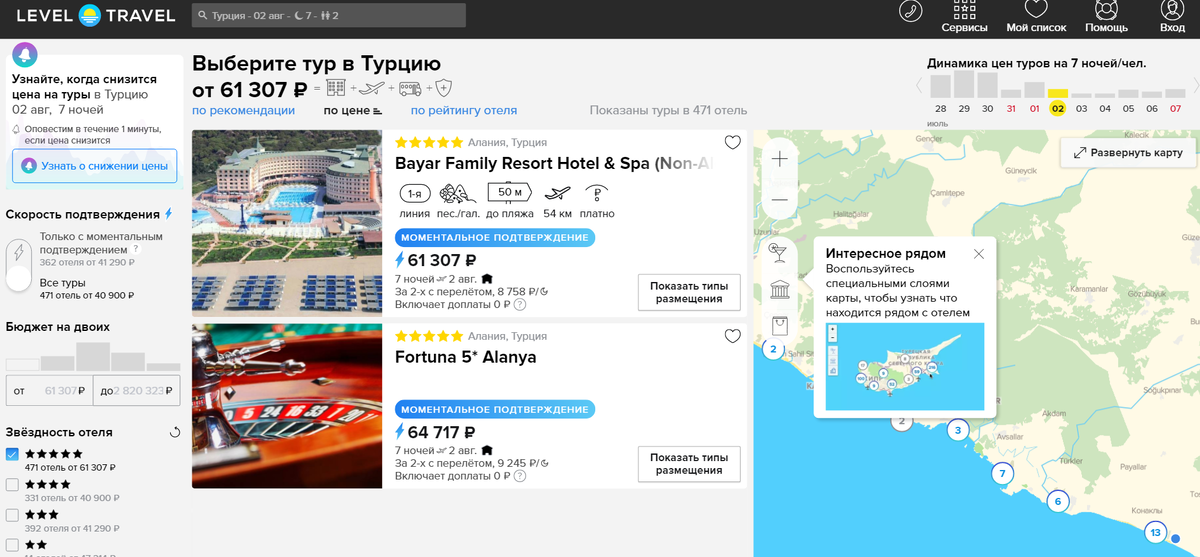This screenshot has height=557, width=1200.
Task: Reset the Звёздность отеля filter with the arrow icon
Action: (x=175, y=433)
